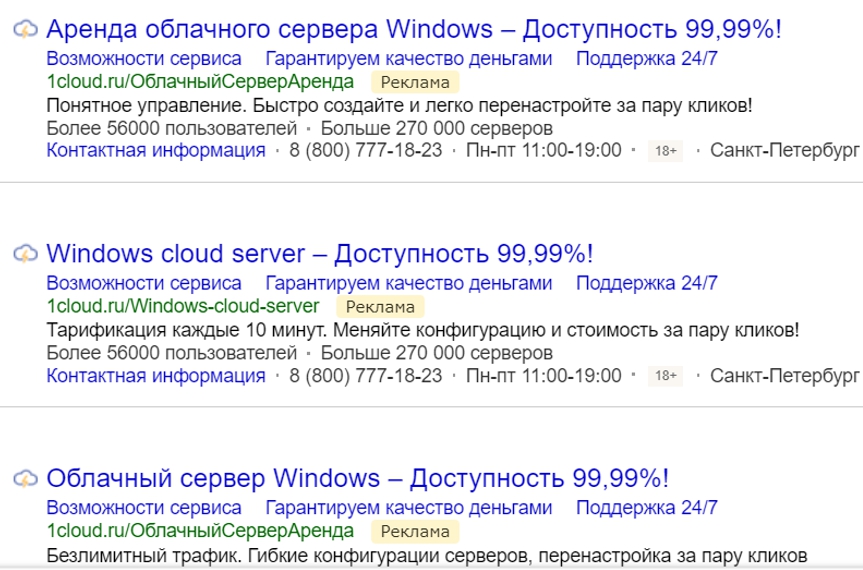
Task: Open 'Поддержка 24/7' sitelink under 'Windows cloud server'
Action: (647, 283)
